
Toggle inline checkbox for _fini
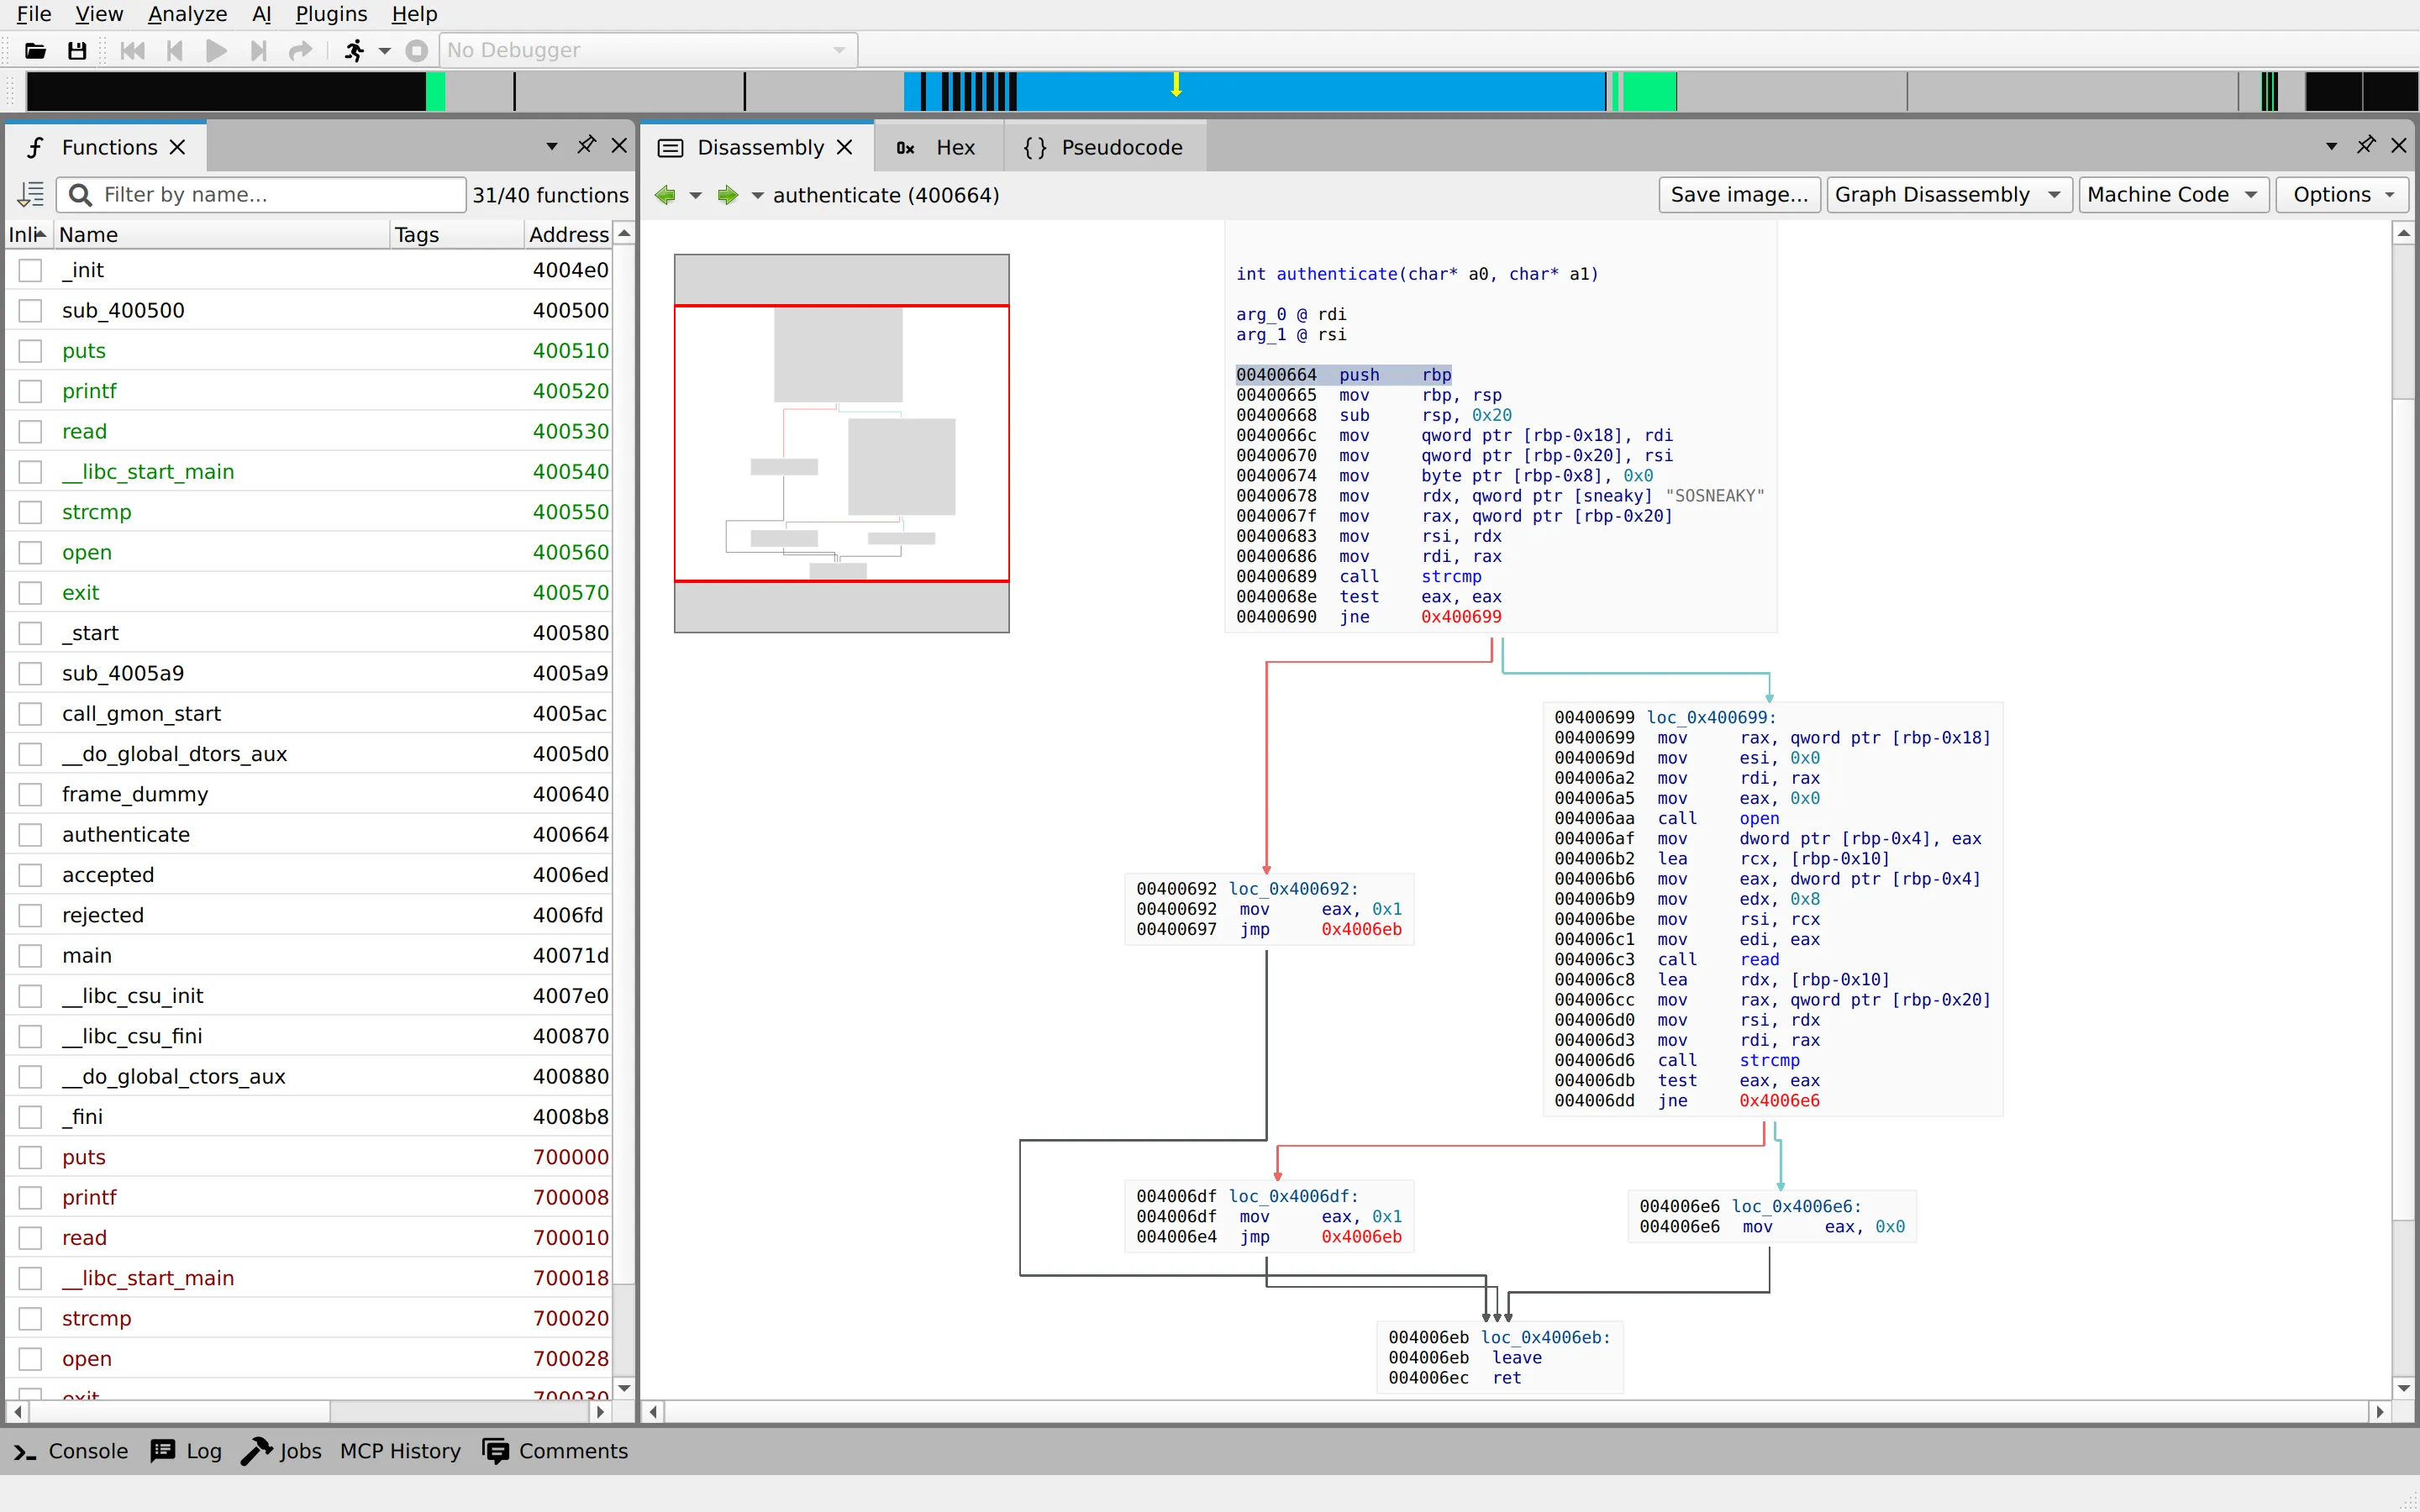(31, 1117)
